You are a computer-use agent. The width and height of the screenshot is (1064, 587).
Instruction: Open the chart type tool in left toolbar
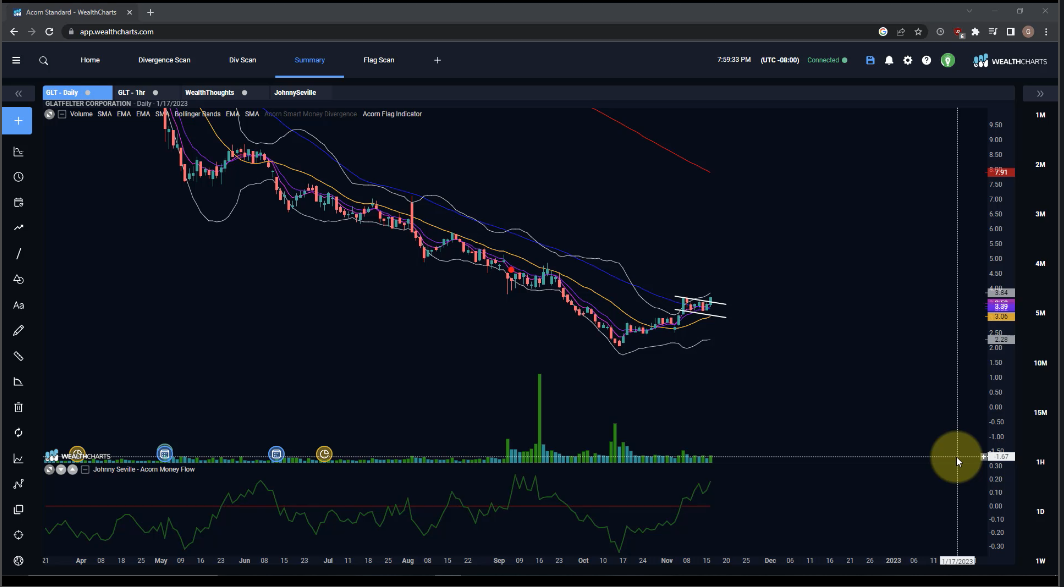pos(18,151)
